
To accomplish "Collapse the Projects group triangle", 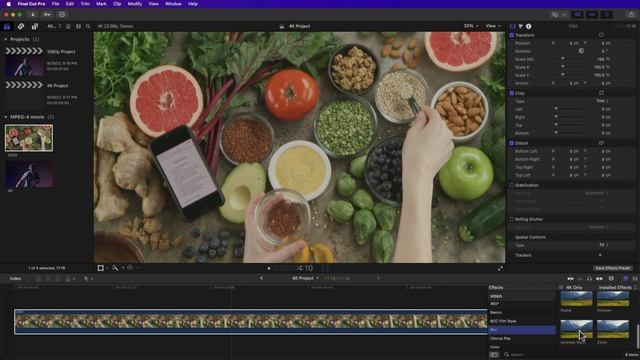I will pyautogui.click(x=6, y=39).
